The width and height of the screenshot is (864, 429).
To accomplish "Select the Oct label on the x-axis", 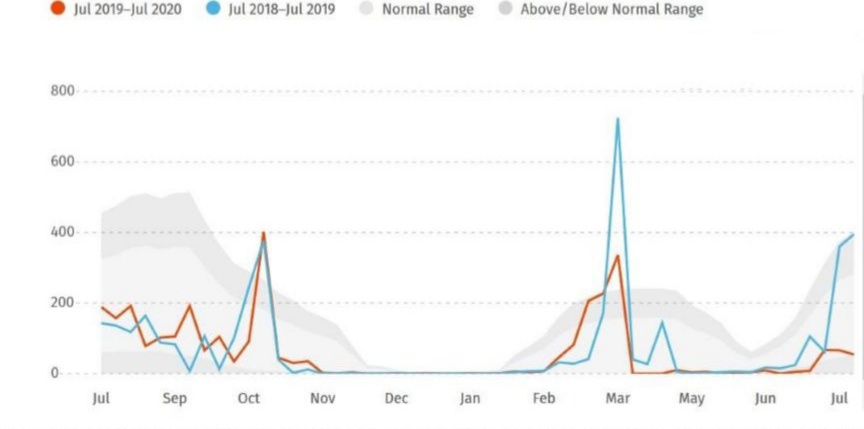I will 249,399.
